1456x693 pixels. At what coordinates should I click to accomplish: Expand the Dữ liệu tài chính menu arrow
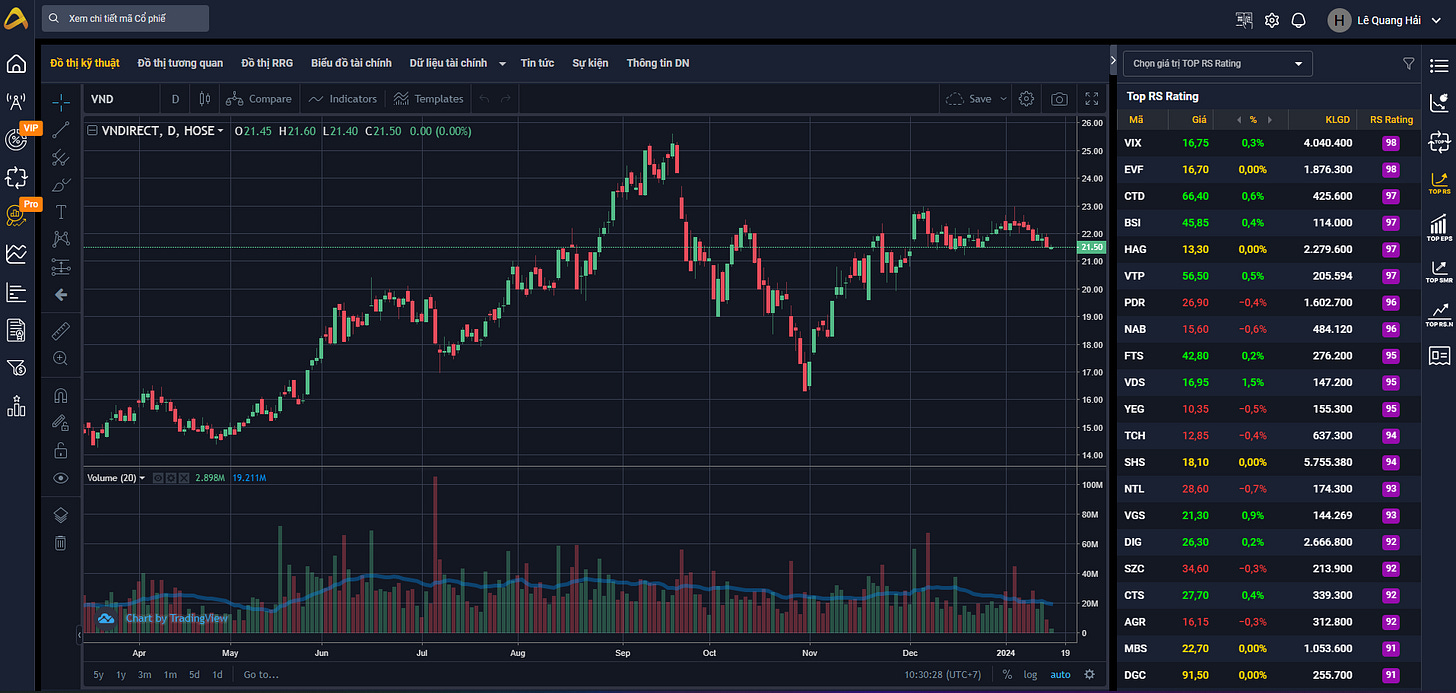pyautogui.click(x=502, y=63)
